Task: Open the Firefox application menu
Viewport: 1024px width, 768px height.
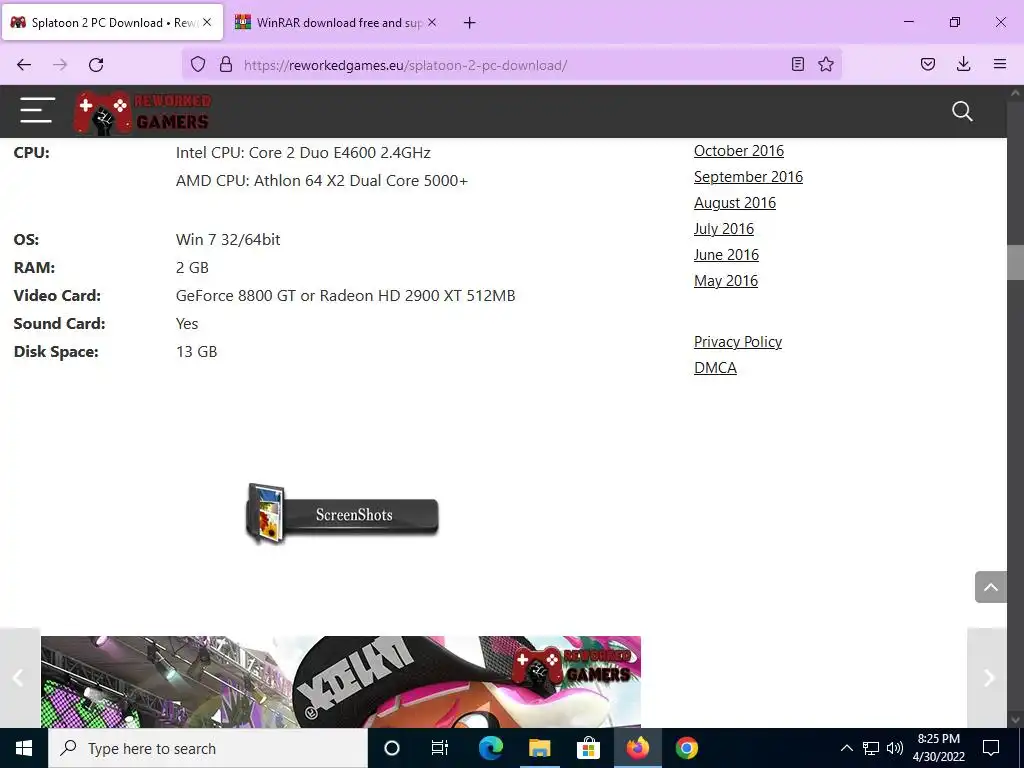Action: coord(999,64)
